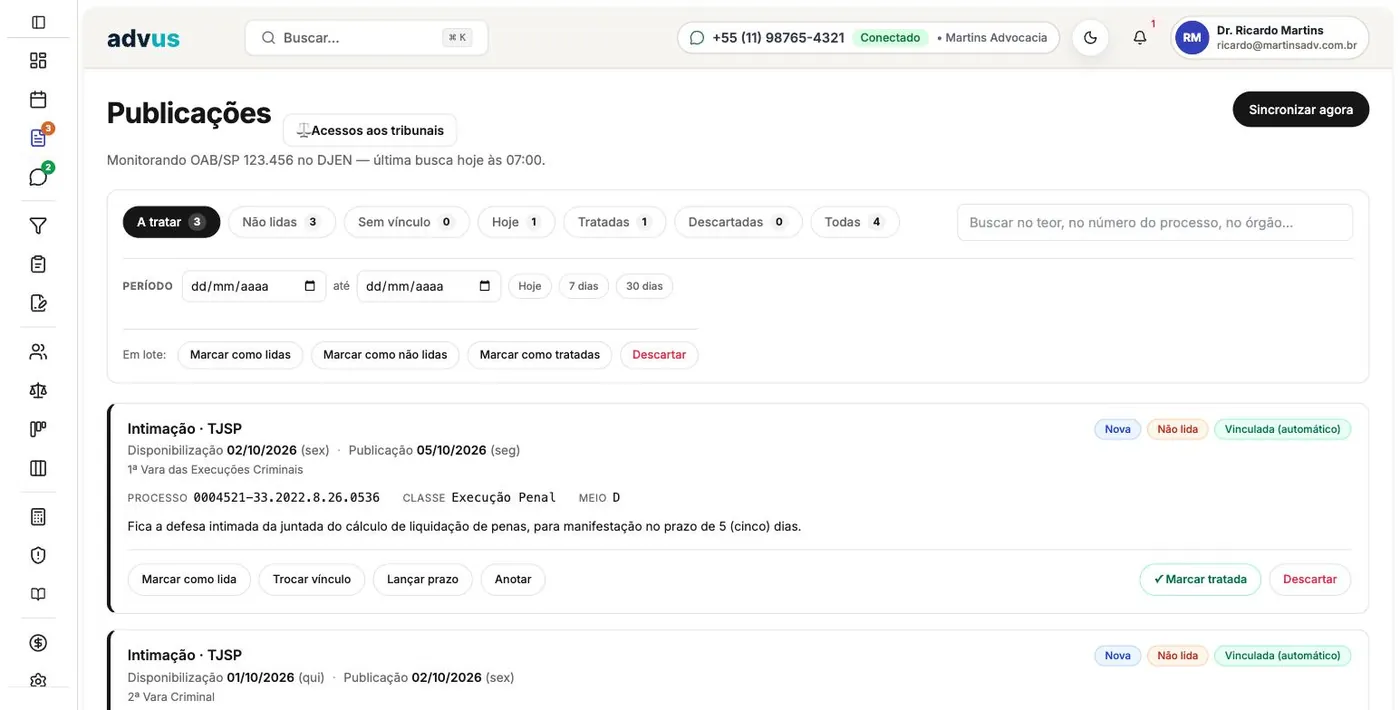Open "Acessos aos tribunais" button
1400x710 pixels.
(x=370, y=130)
